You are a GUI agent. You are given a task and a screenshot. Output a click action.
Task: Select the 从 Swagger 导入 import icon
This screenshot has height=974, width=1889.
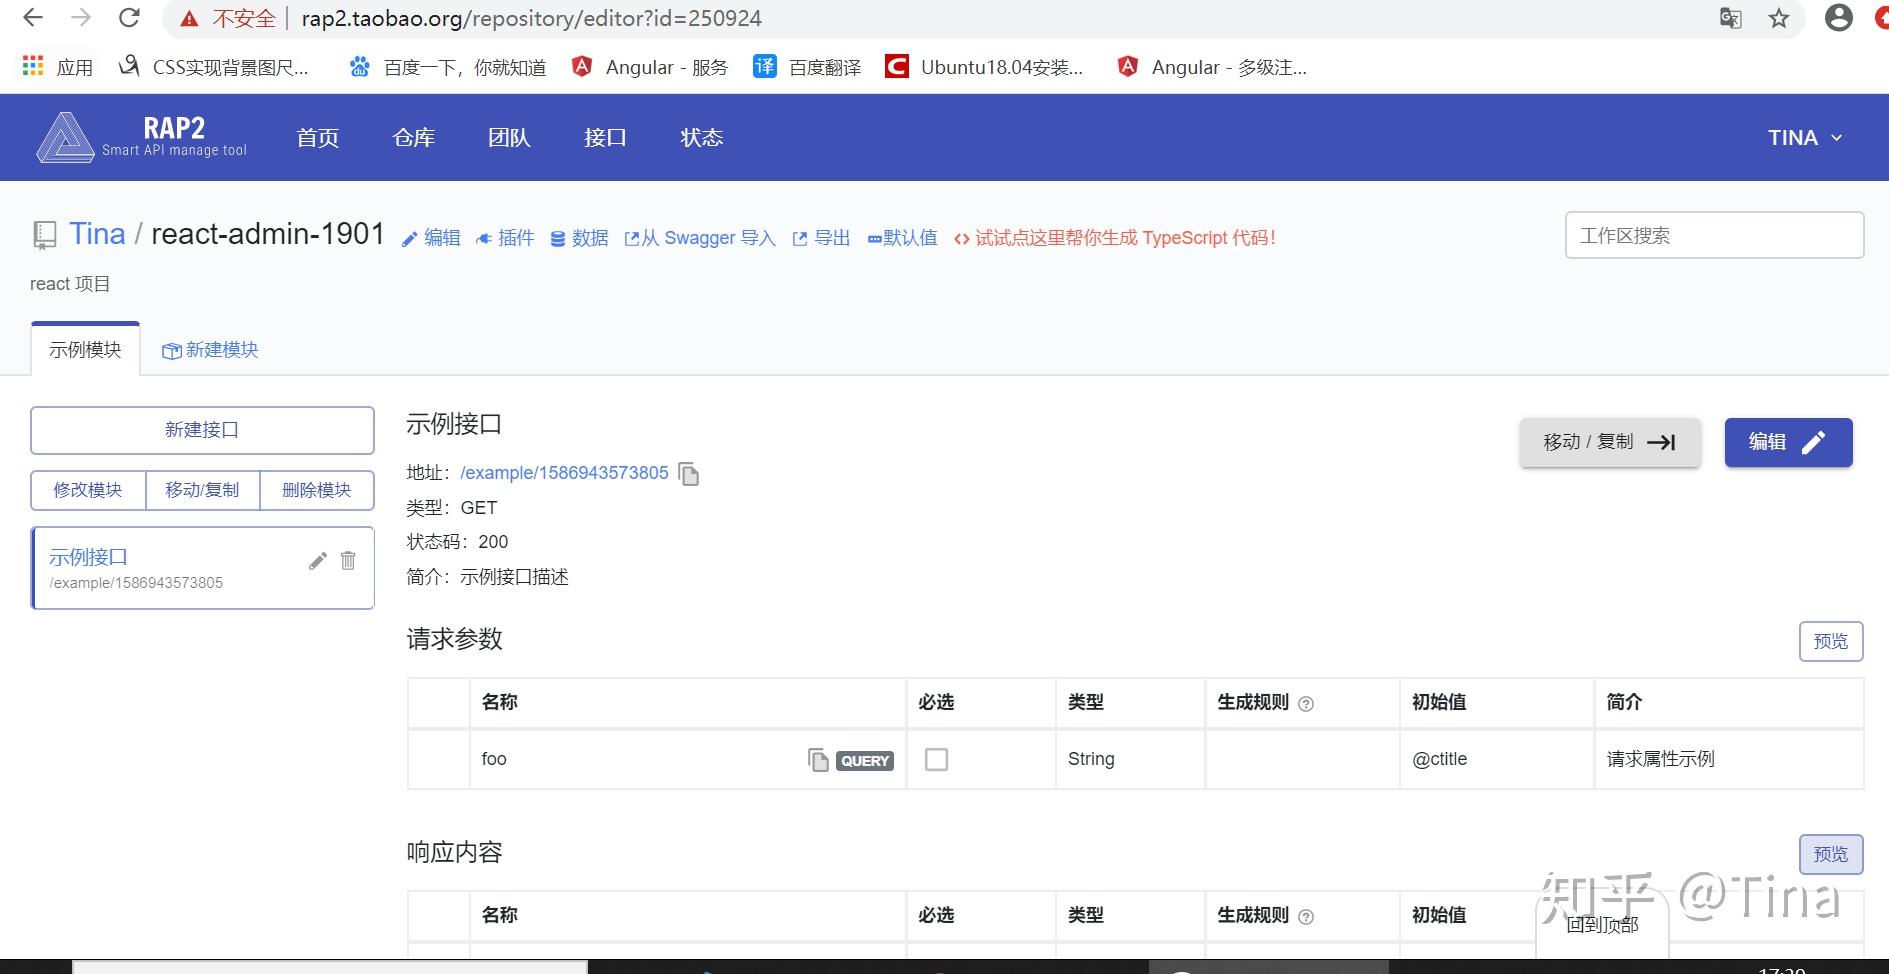[633, 238]
